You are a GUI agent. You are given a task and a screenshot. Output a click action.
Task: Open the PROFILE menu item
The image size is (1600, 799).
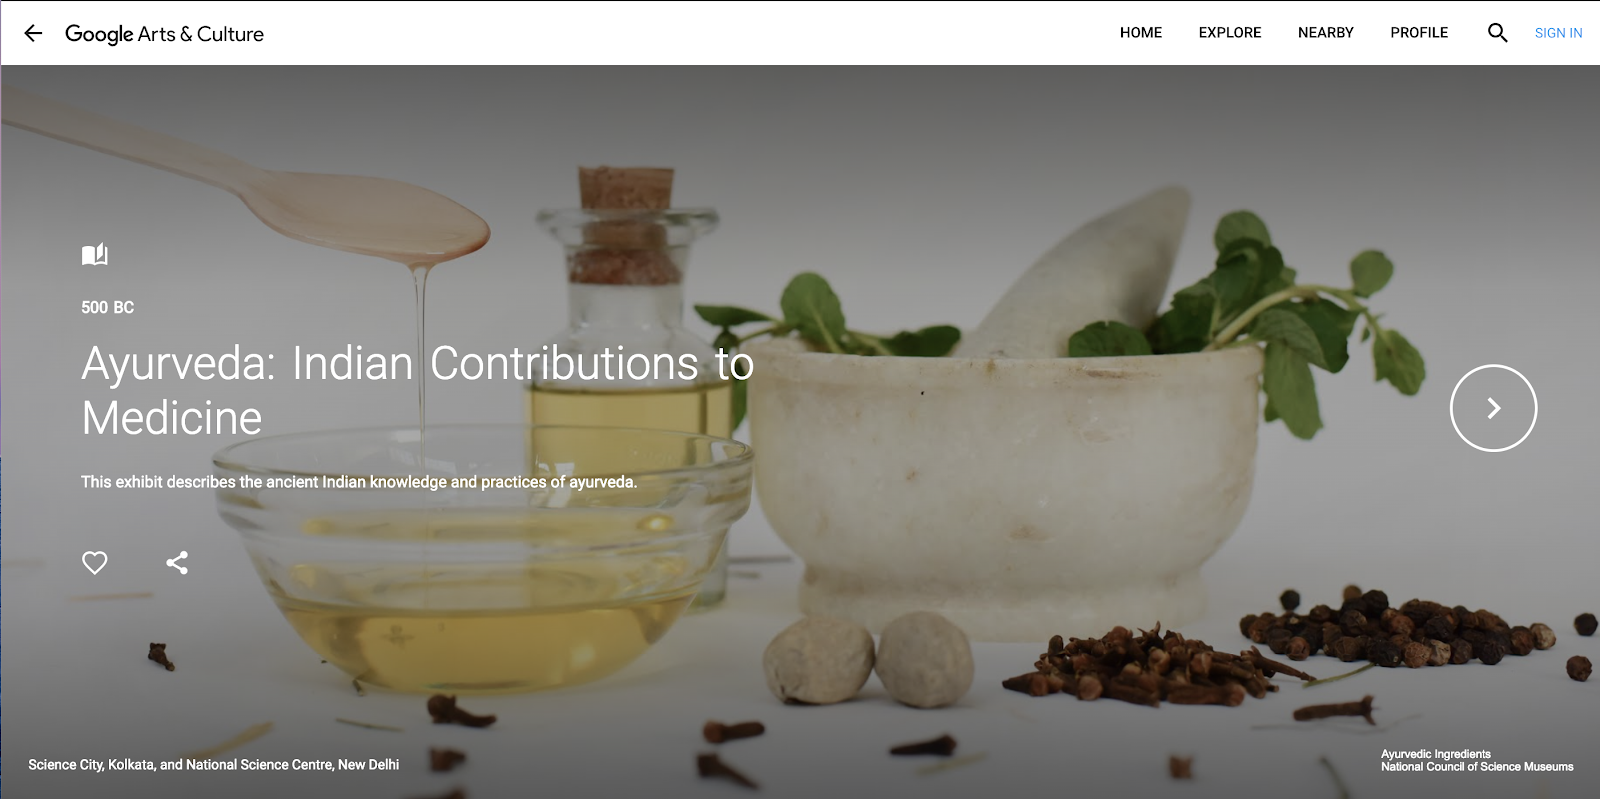point(1419,33)
